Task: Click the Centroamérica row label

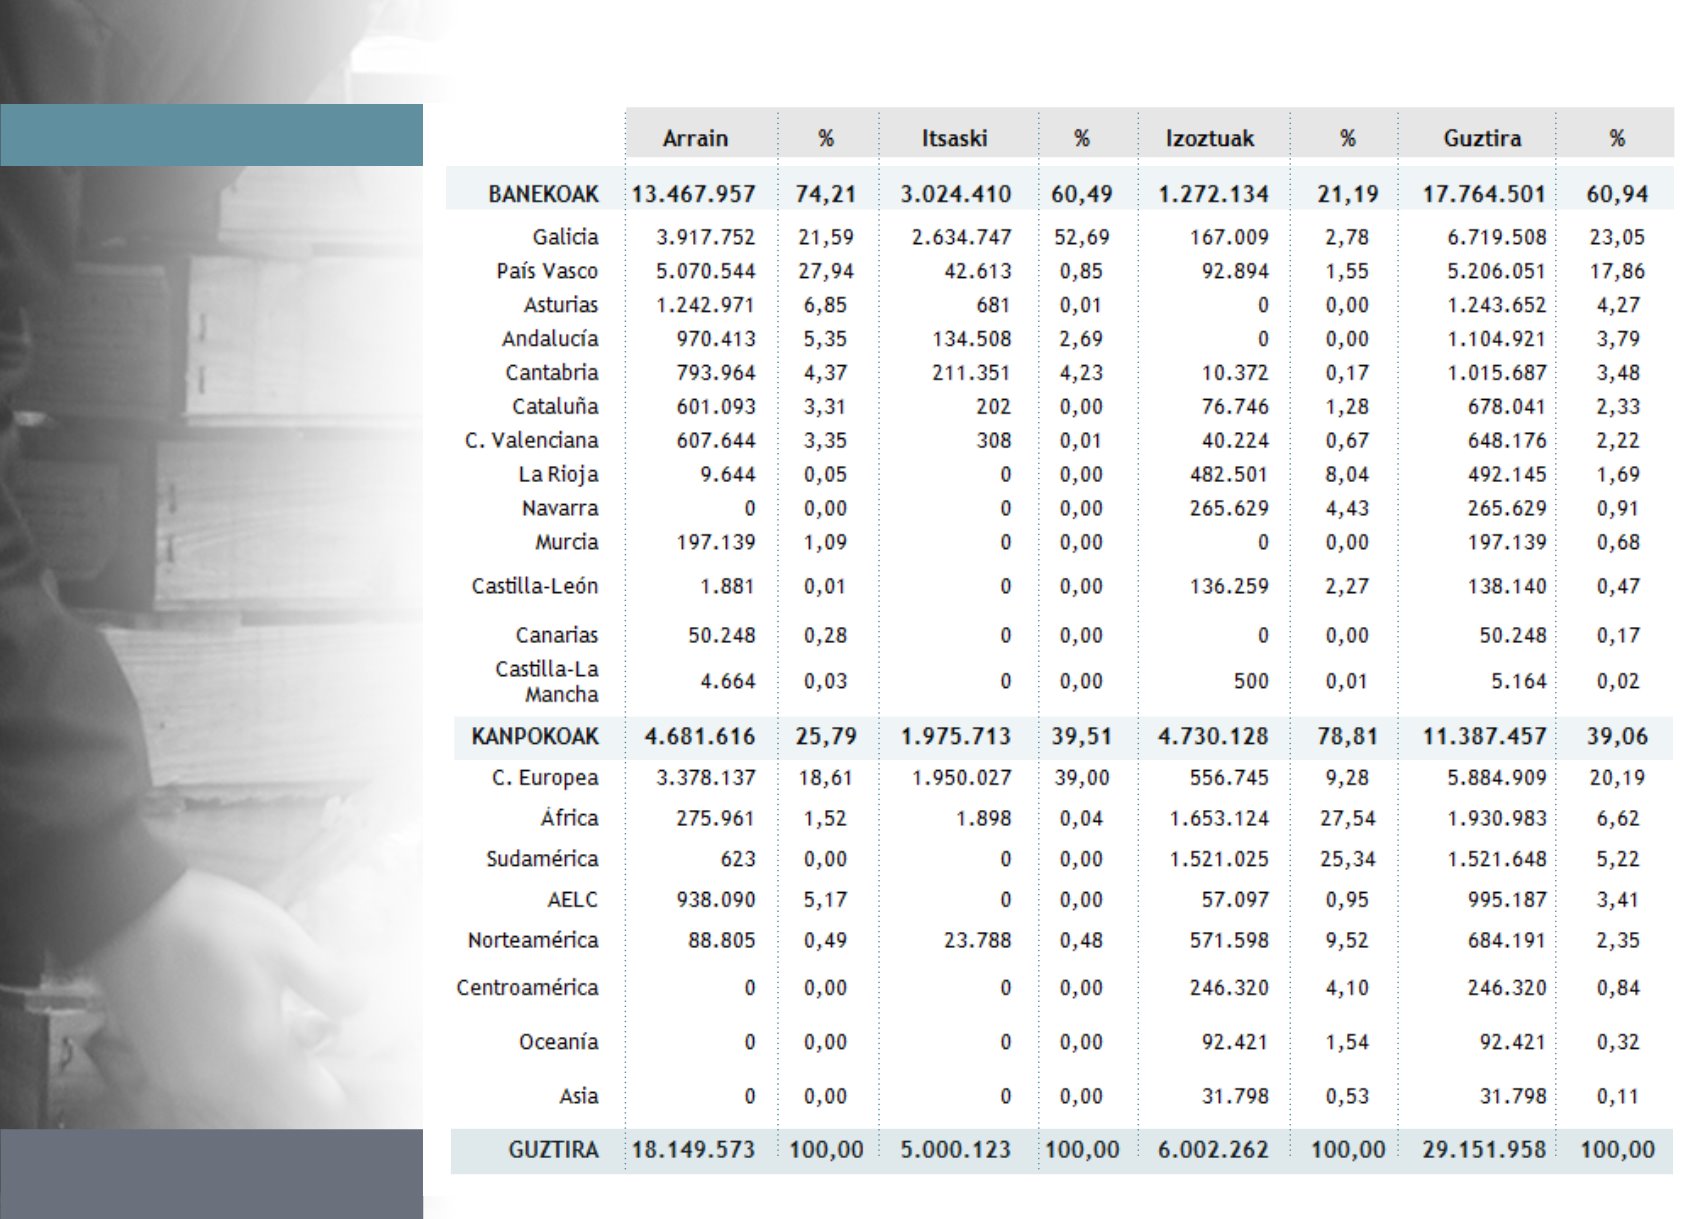Action: tap(527, 988)
